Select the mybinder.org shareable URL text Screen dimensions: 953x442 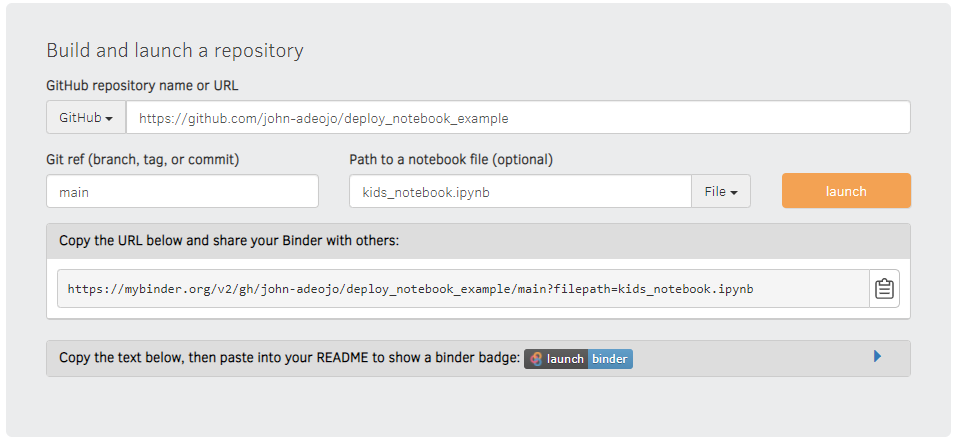pos(410,289)
